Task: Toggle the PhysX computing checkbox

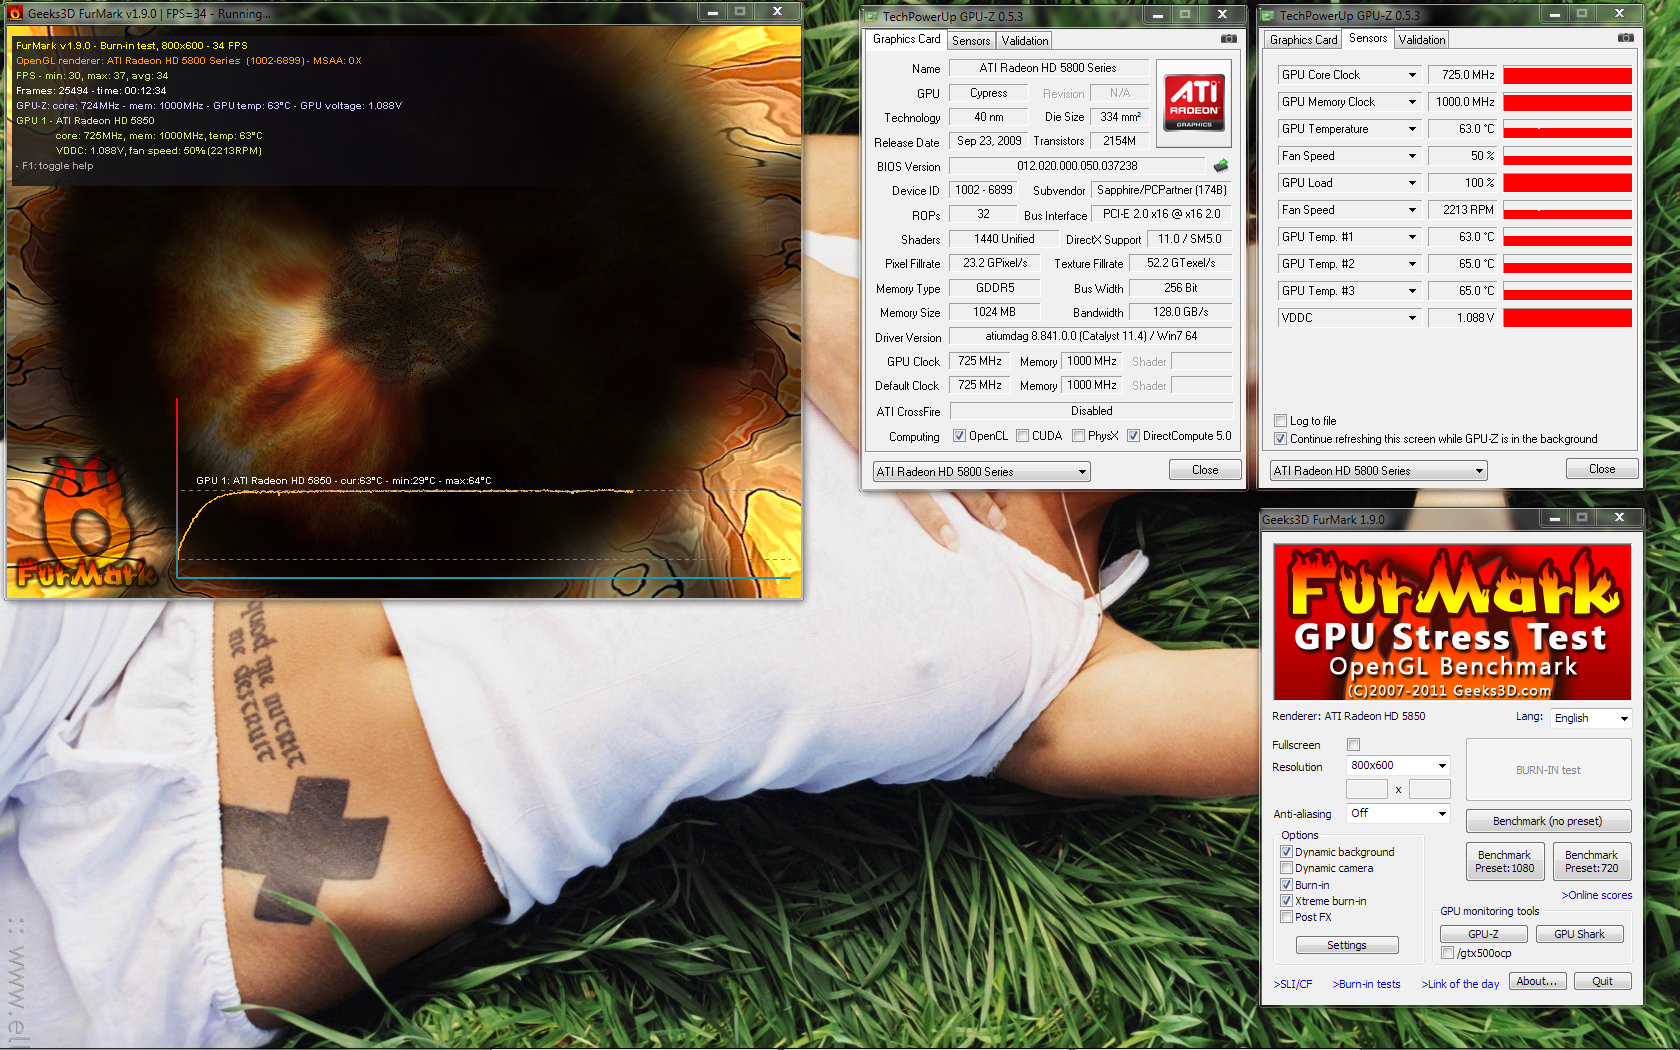Action: [1079, 436]
